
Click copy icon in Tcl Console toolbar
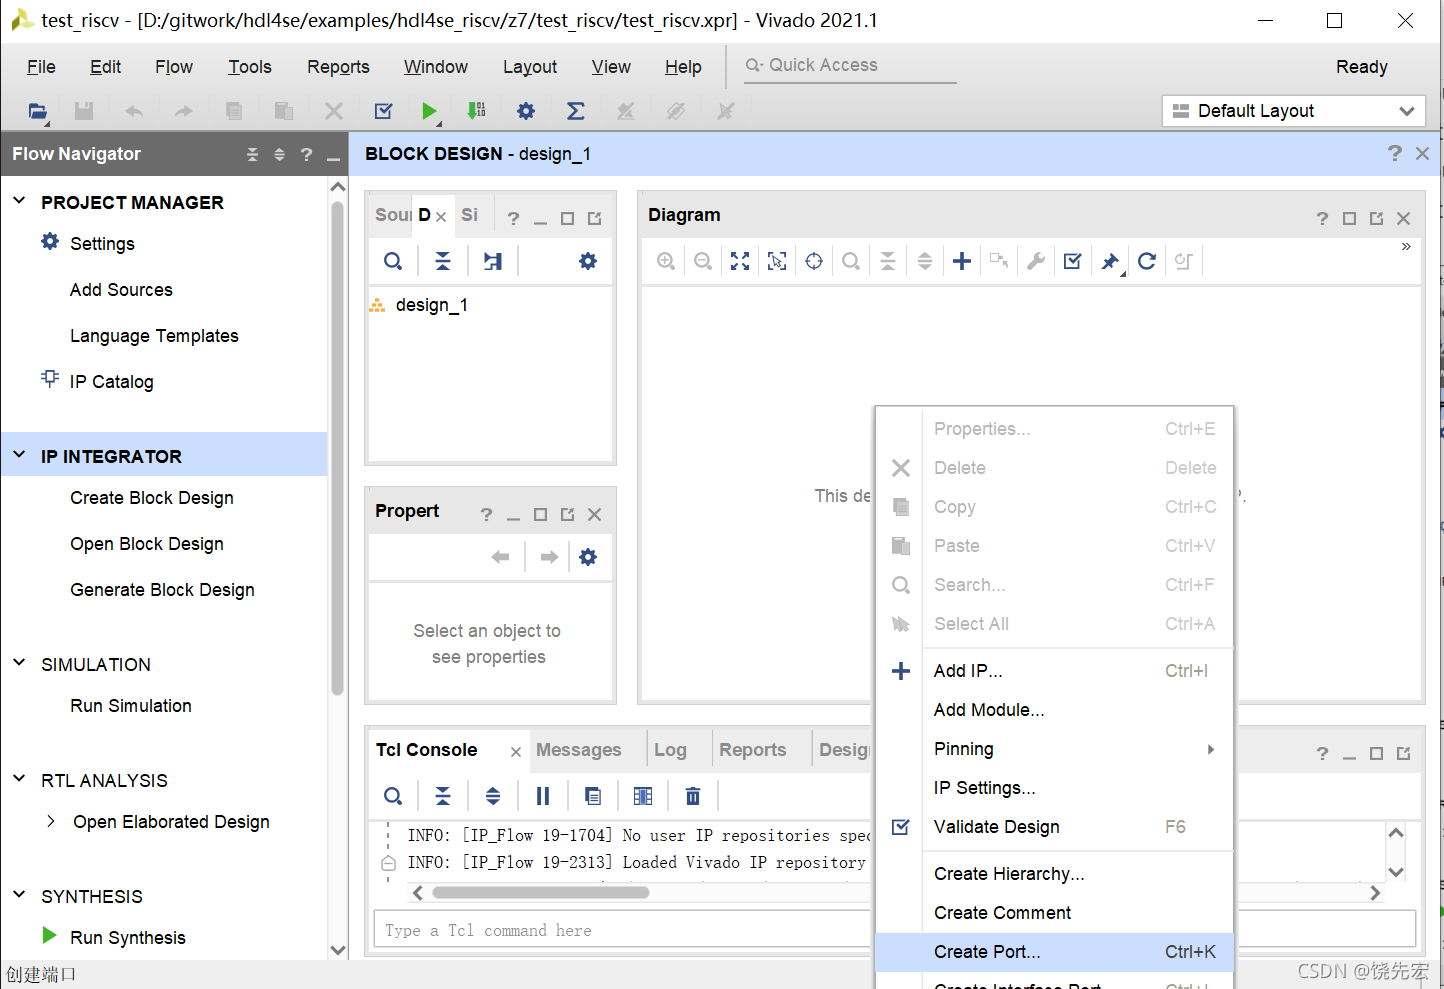click(593, 796)
